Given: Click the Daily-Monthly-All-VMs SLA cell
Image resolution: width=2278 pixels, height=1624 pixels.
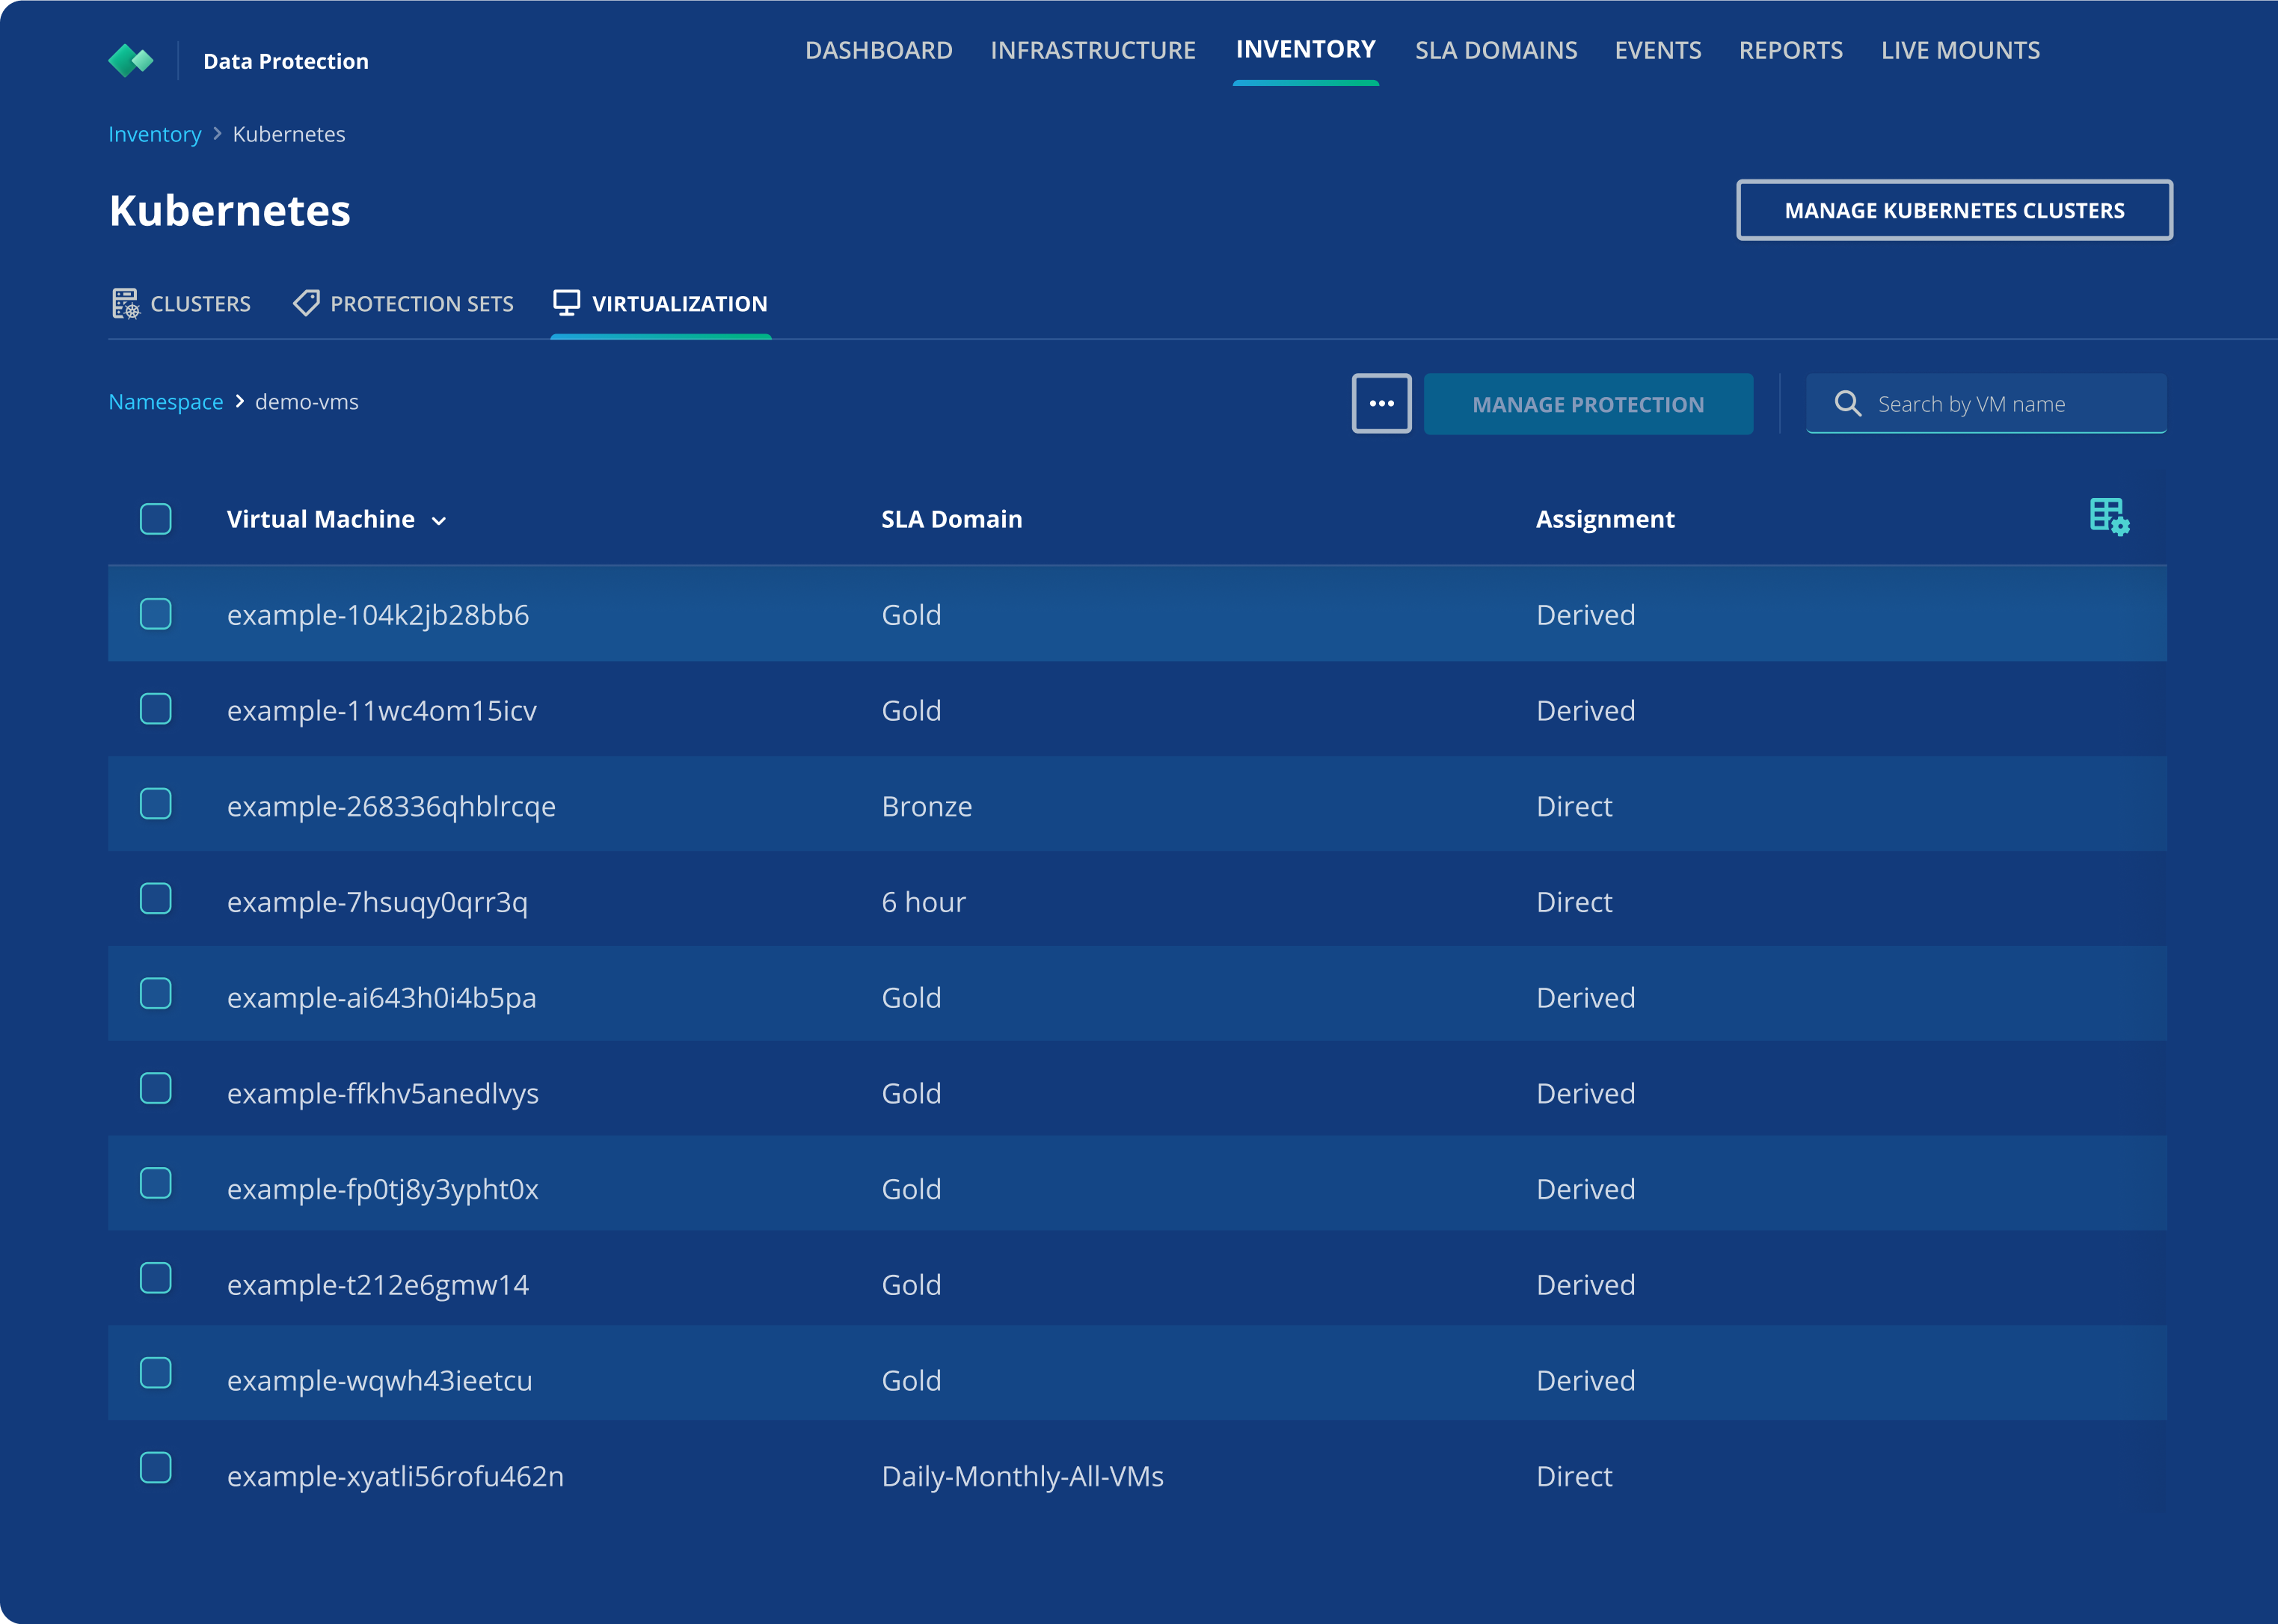Looking at the screenshot, I should point(1022,1477).
